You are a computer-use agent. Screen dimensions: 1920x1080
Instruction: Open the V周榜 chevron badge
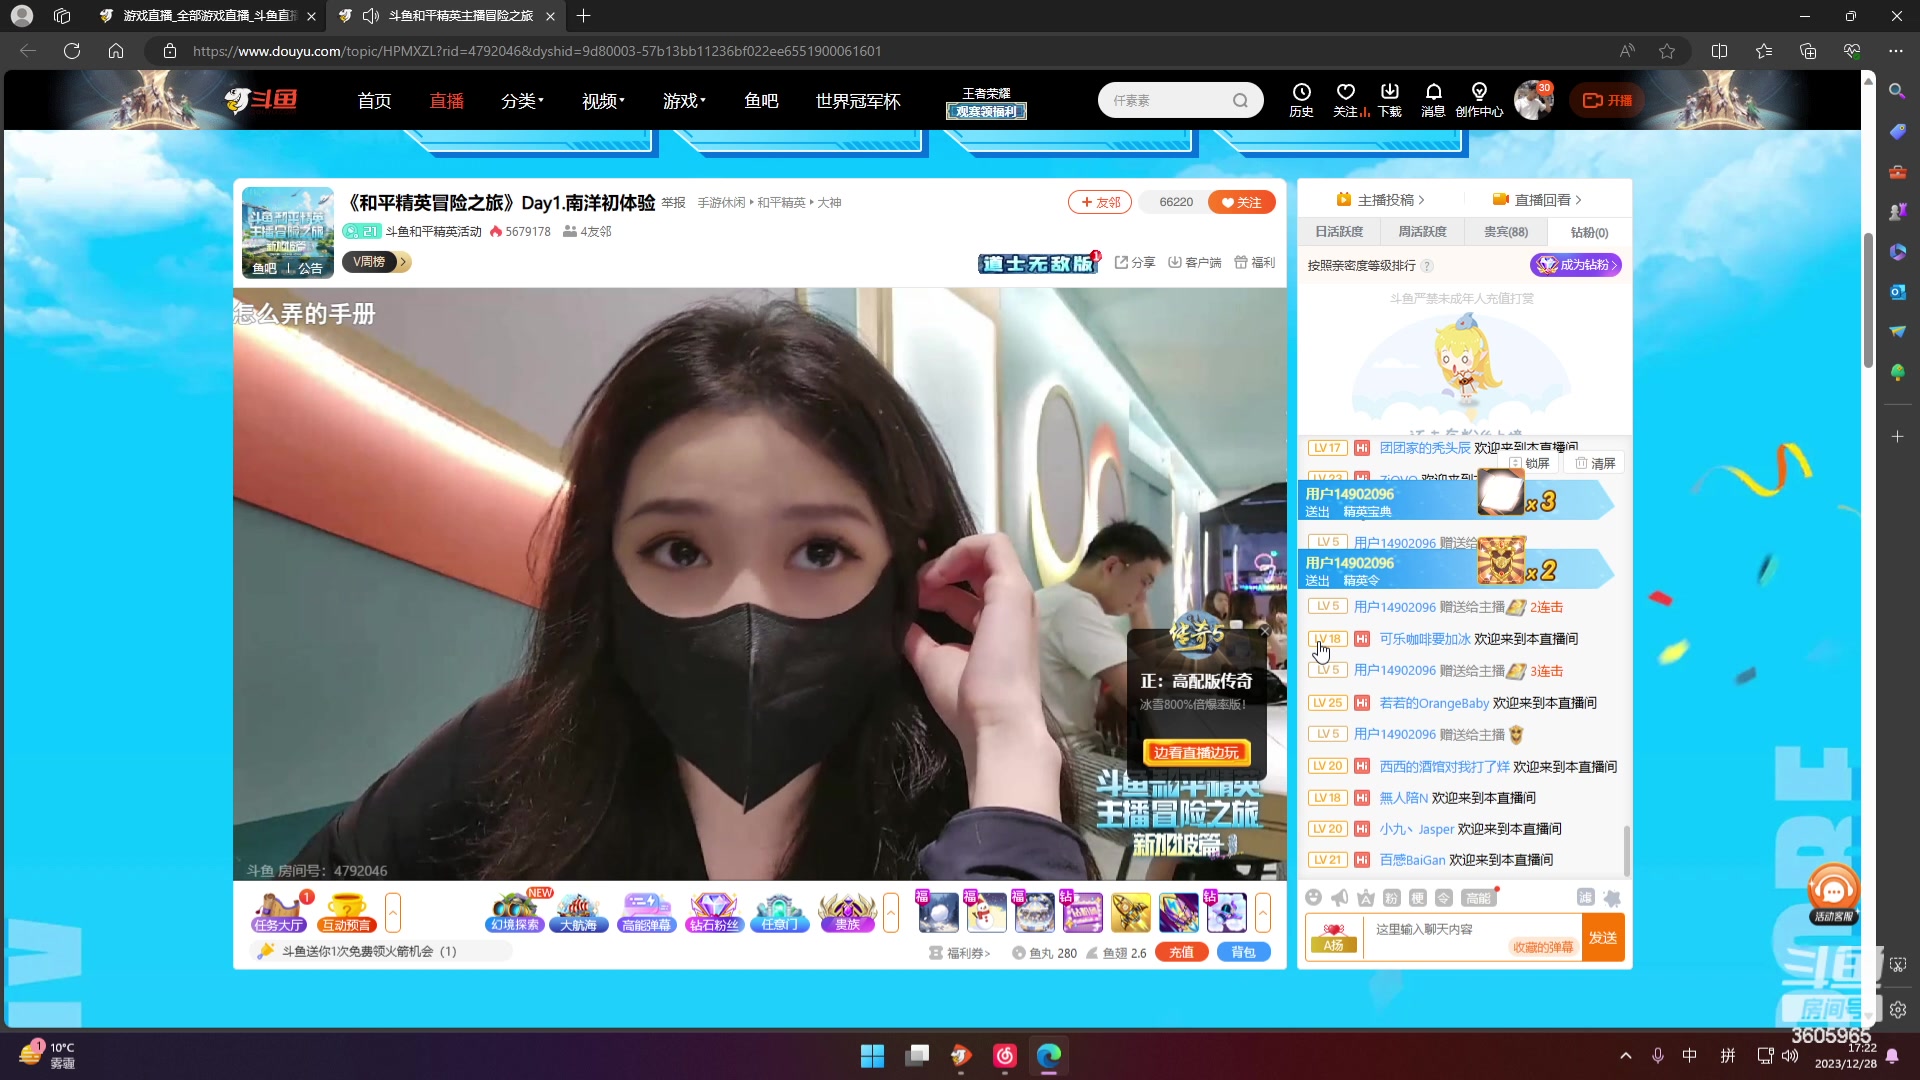point(376,261)
